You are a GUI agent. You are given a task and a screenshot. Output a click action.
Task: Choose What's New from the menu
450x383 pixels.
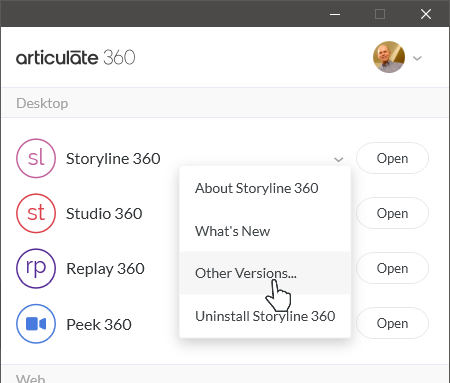[265, 231]
